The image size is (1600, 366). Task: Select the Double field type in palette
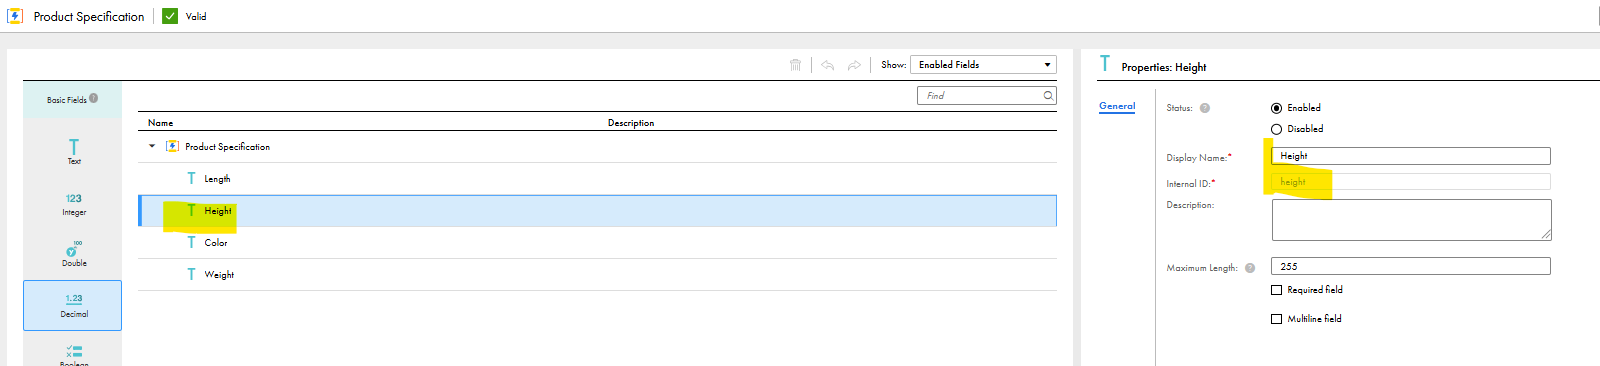74,254
